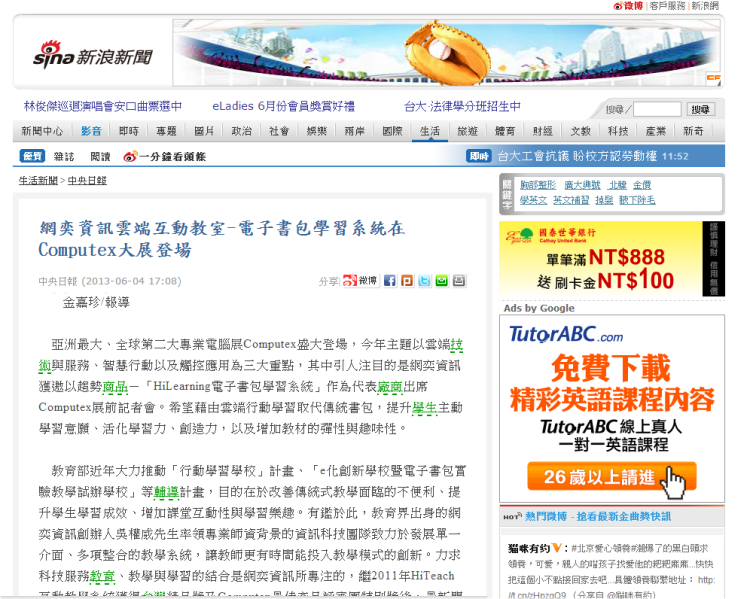Print the article using printer icon

point(459,280)
